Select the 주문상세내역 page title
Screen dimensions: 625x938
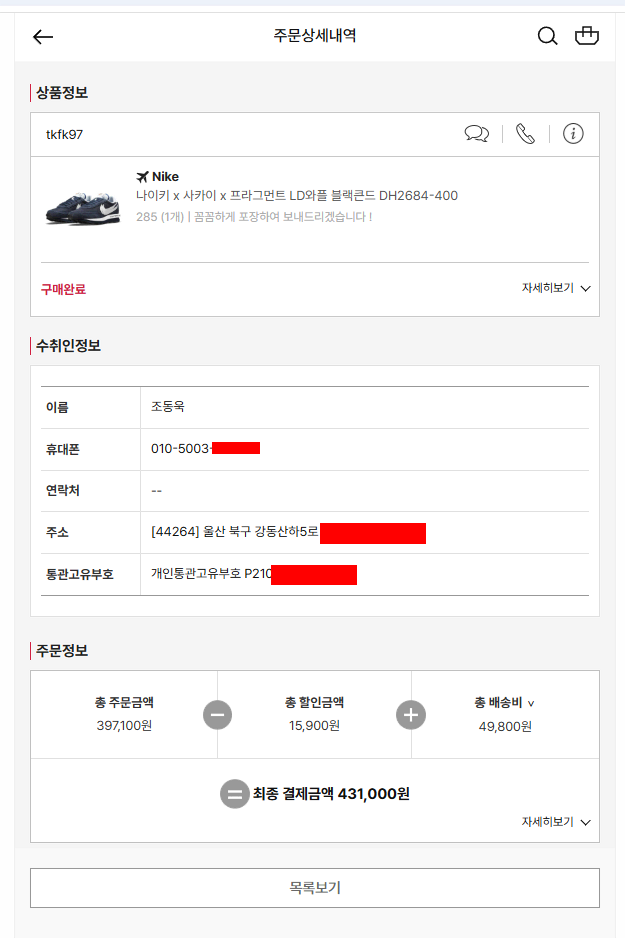pyautogui.click(x=315, y=35)
